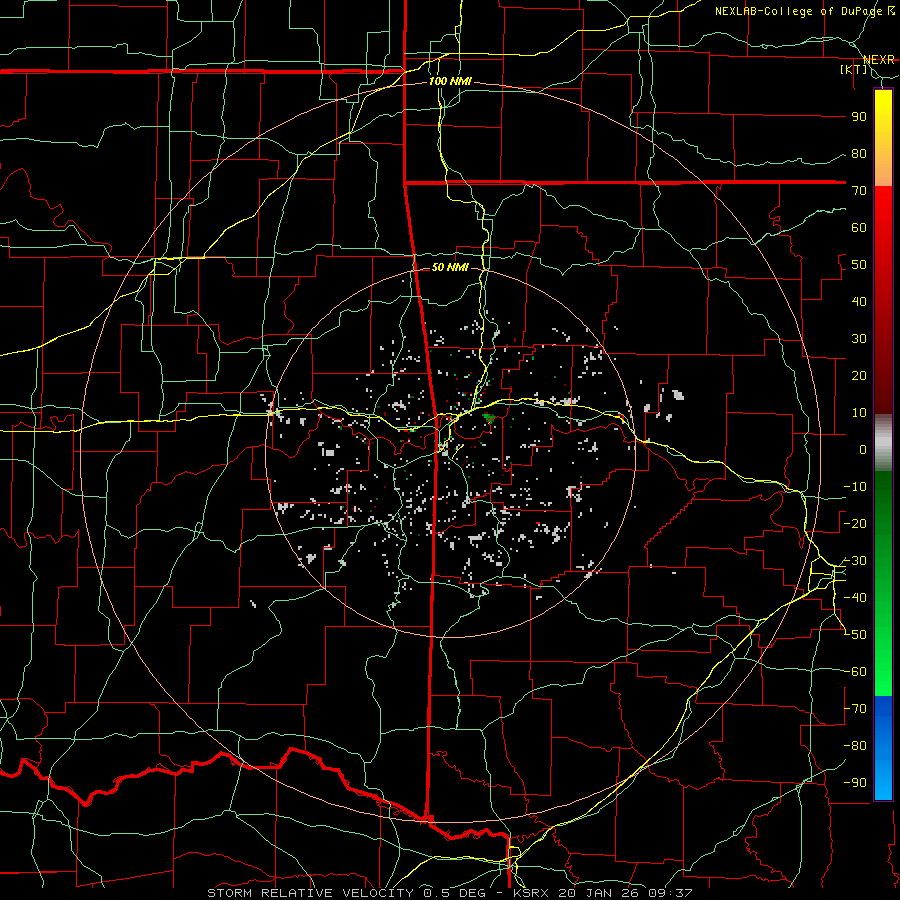Click the '20' value on velocity scale
Screen dimensions: 900x900
click(x=859, y=376)
